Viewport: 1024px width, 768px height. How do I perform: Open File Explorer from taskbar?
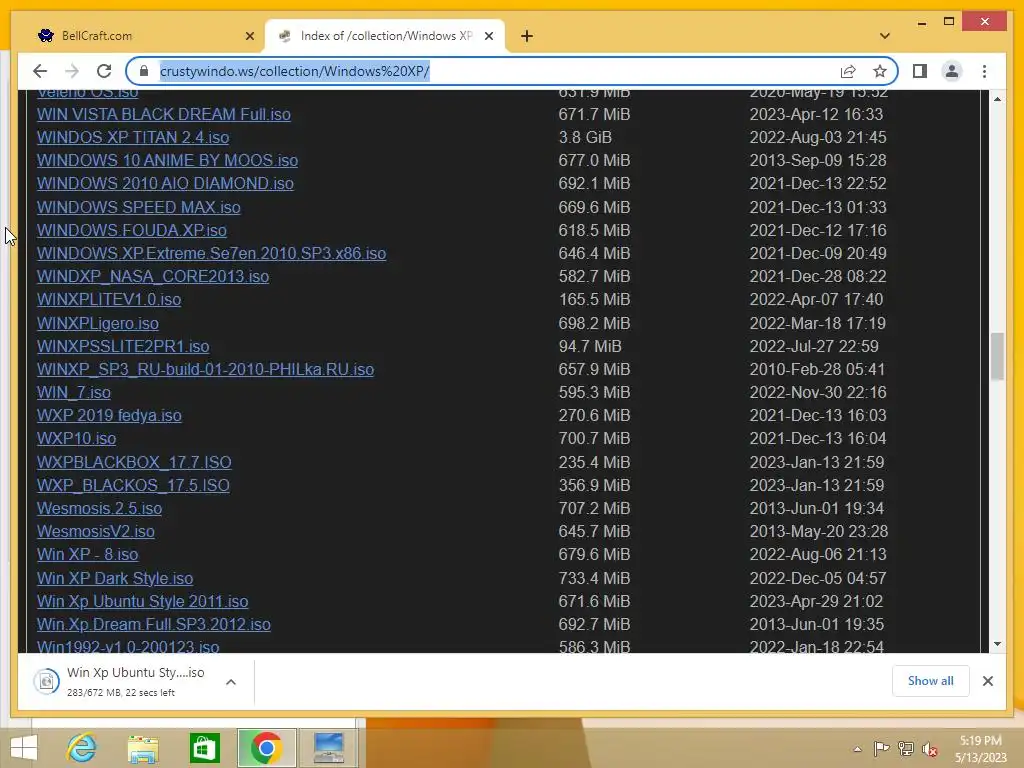(x=143, y=748)
